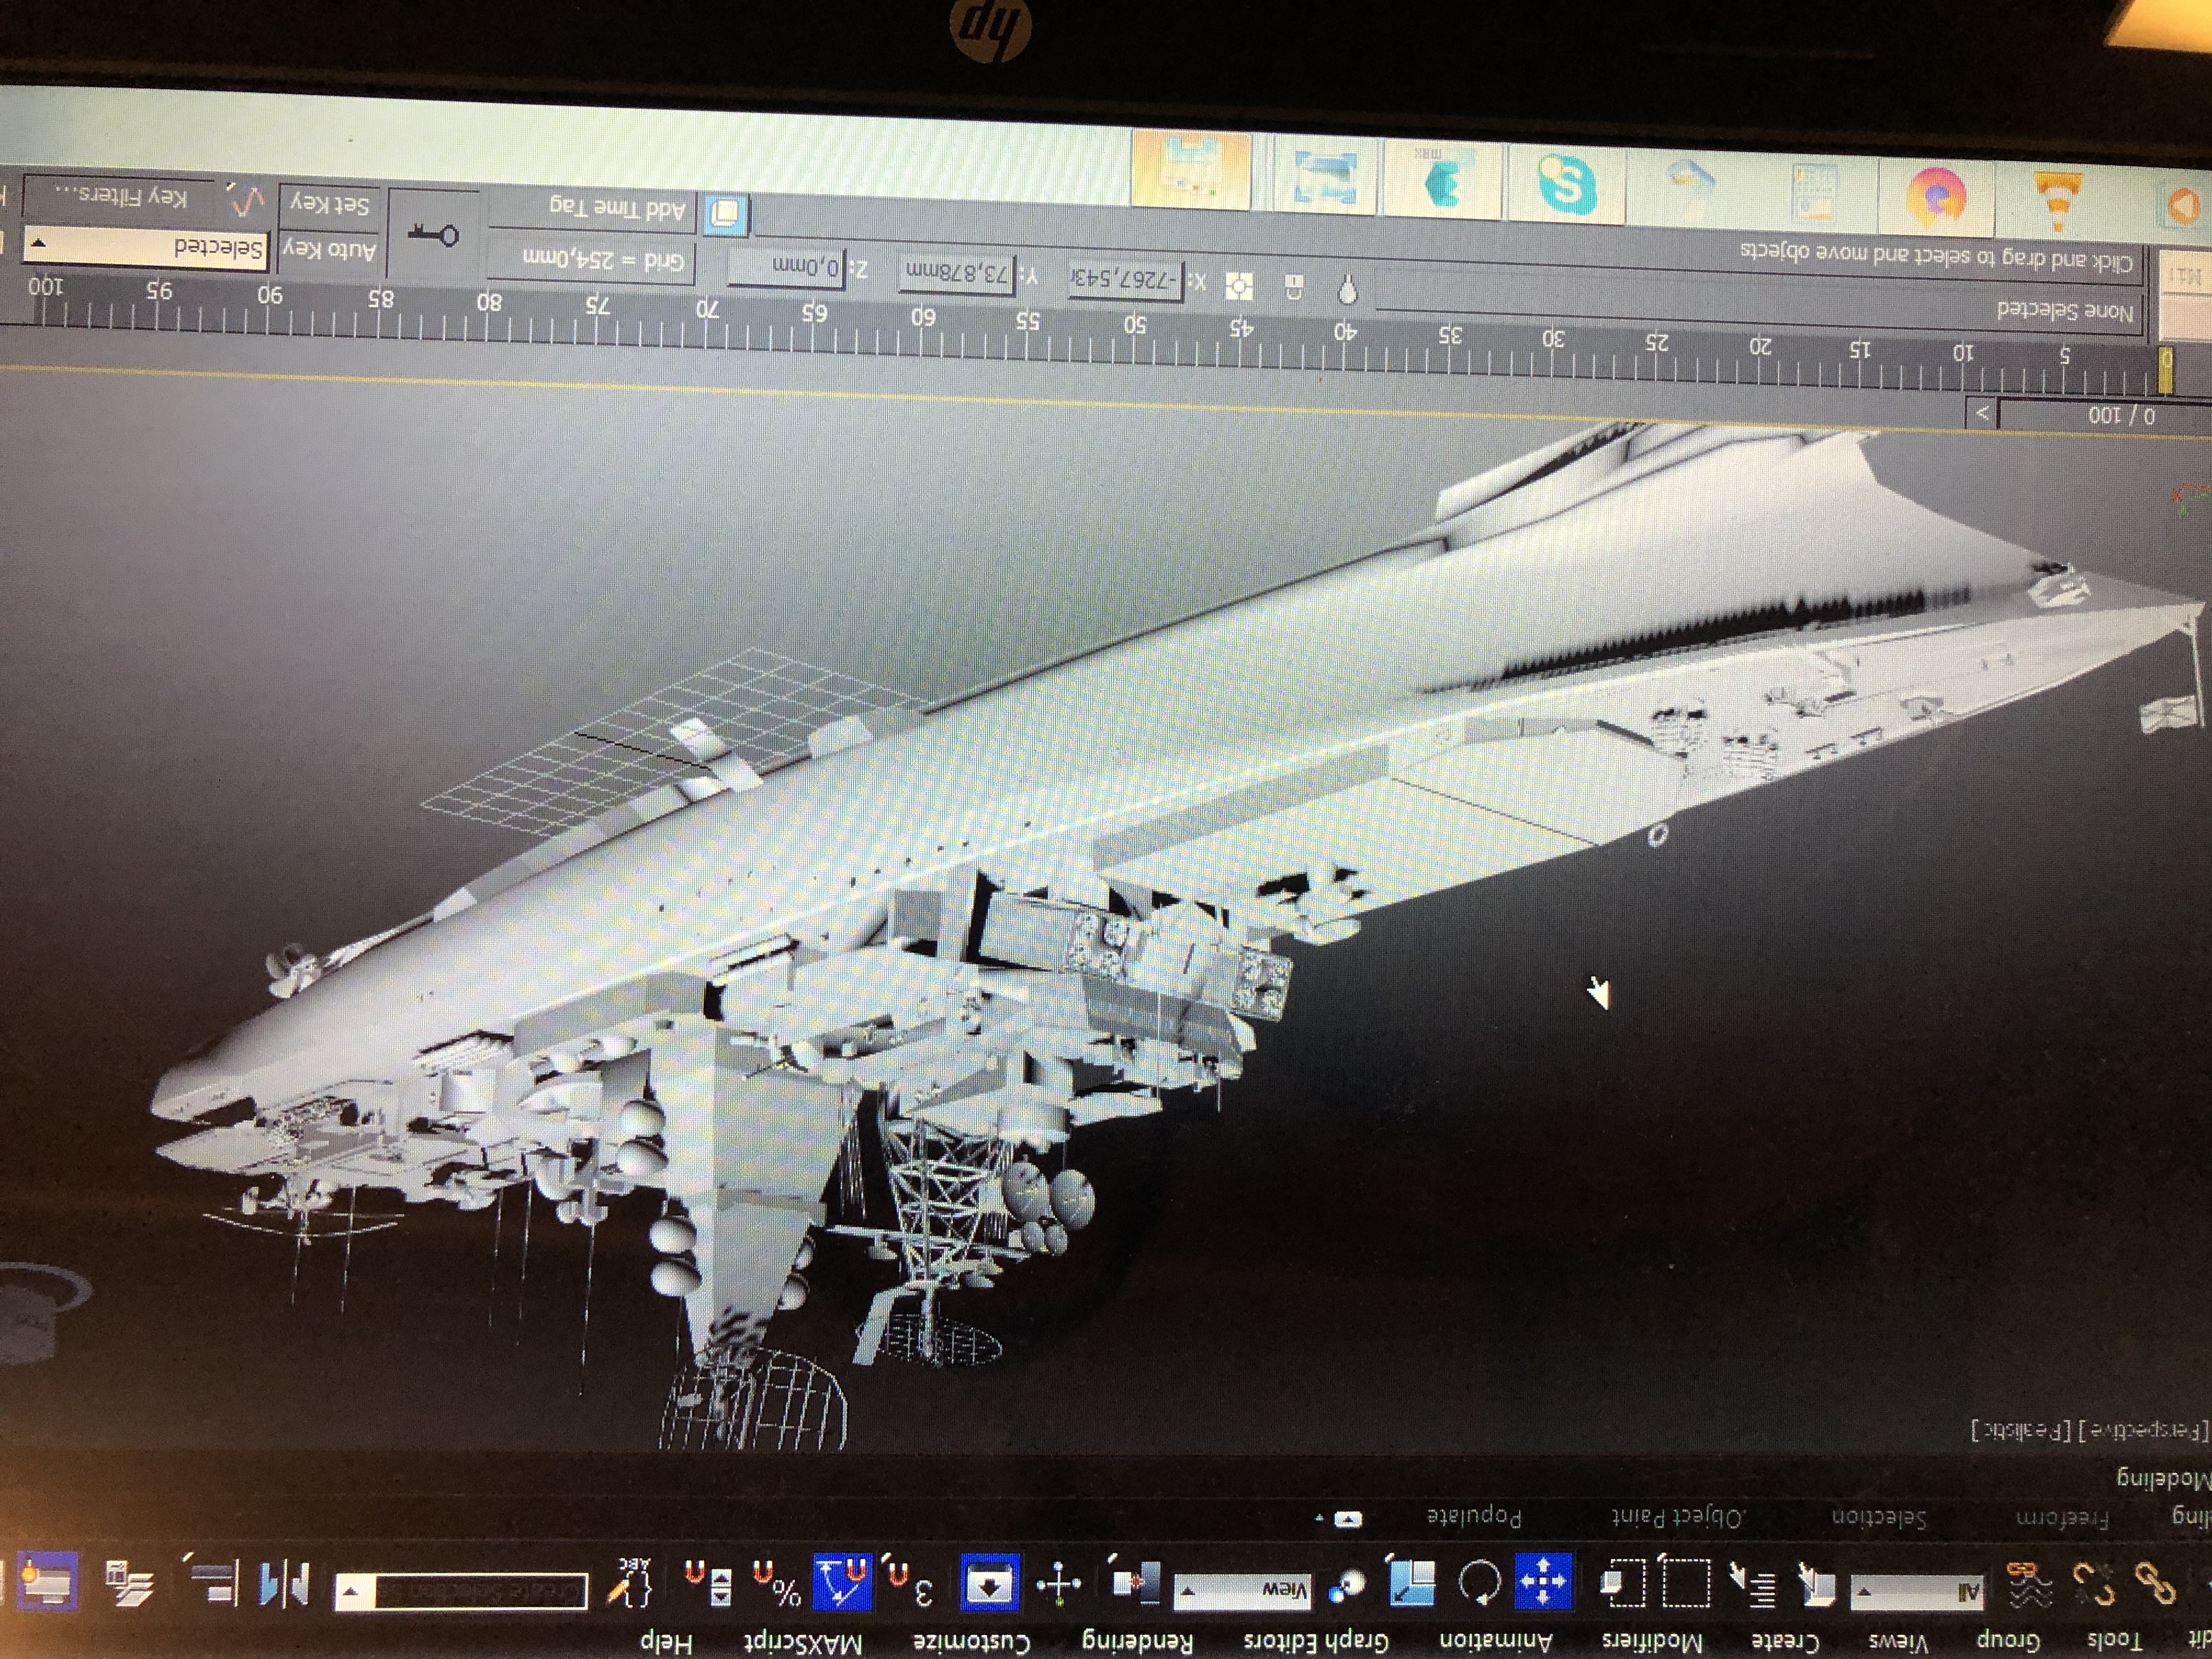Click frame 50 on the track bar

pyautogui.click(x=1133, y=344)
